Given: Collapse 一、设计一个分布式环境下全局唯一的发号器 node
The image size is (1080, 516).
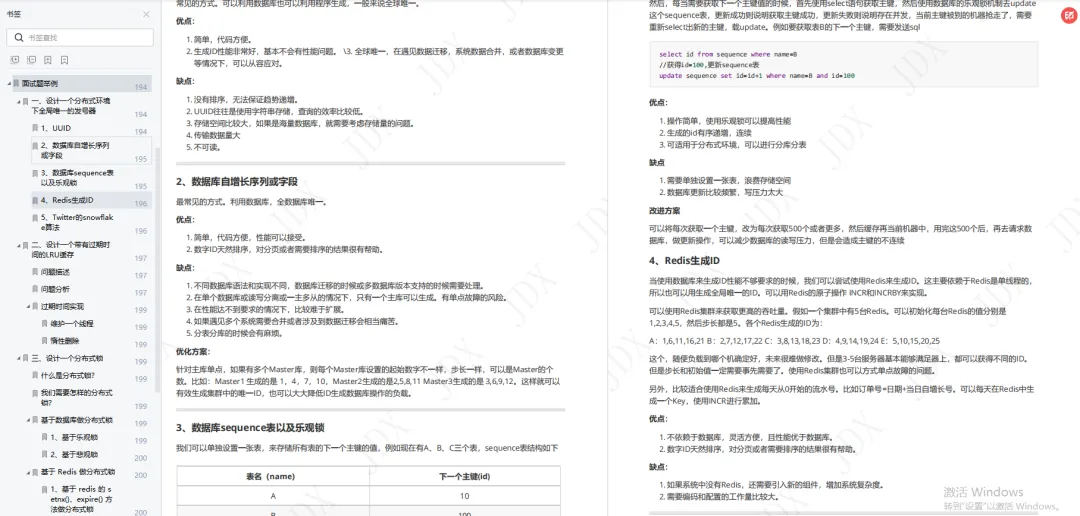Looking at the screenshot, I should coord(19,101).
